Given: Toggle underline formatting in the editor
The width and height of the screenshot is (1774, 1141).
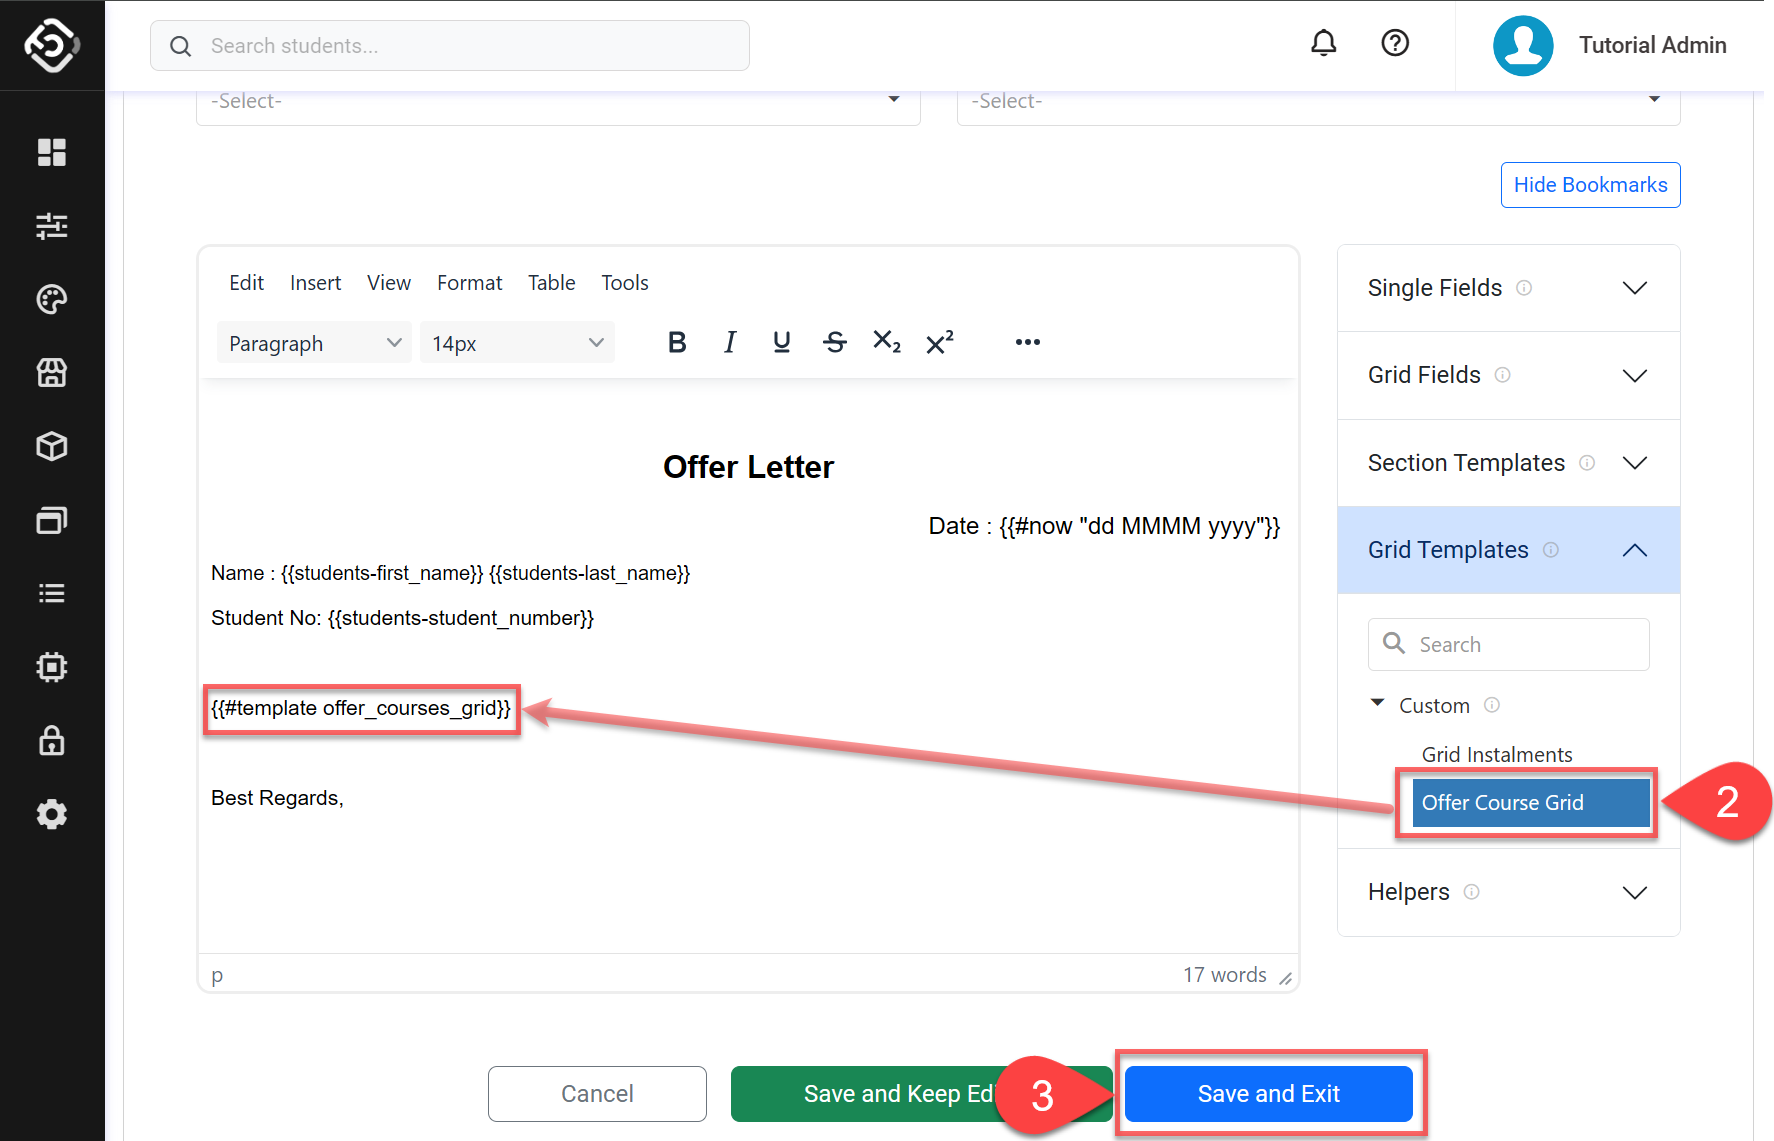Looking at the screenshot, I should [782, 343].
